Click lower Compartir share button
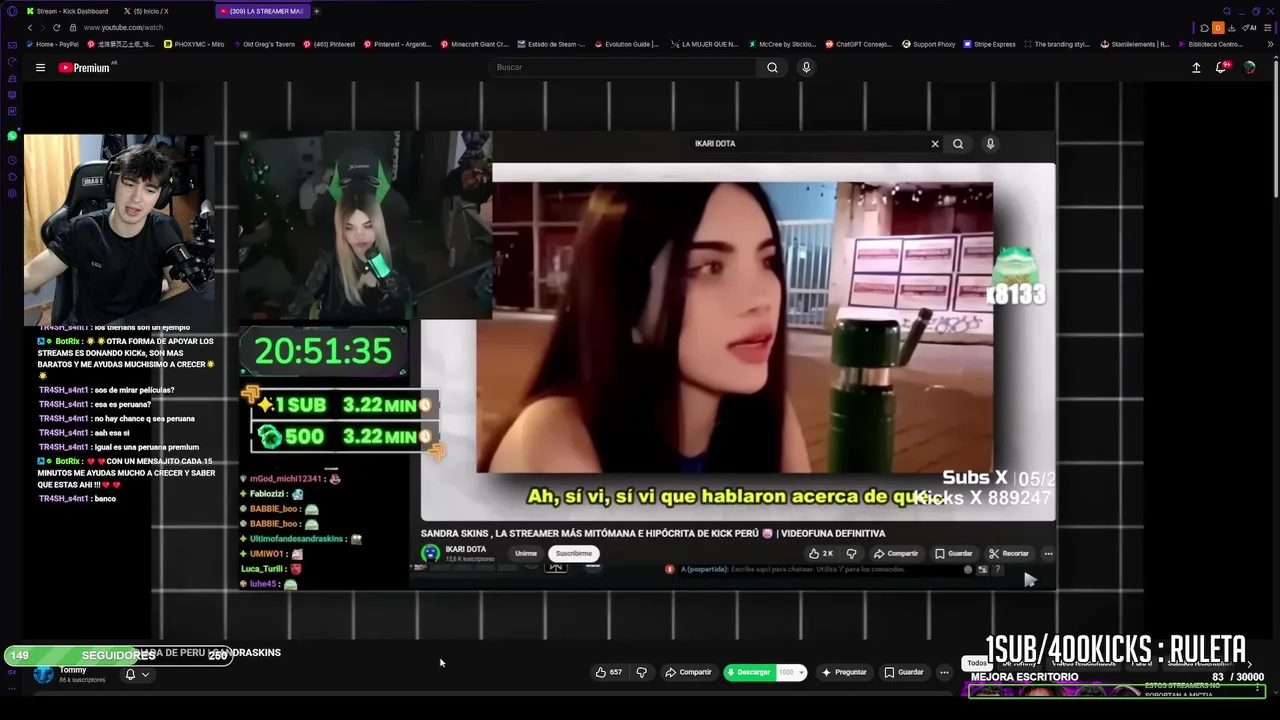 [689, 672]
